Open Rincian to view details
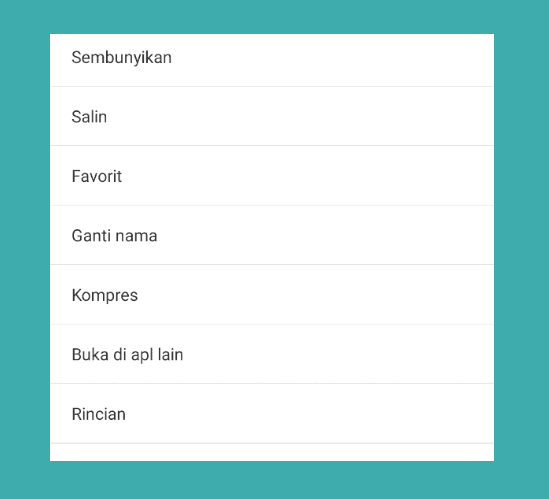The width and height of the screenshot is (549, 499). coord(272,414)
